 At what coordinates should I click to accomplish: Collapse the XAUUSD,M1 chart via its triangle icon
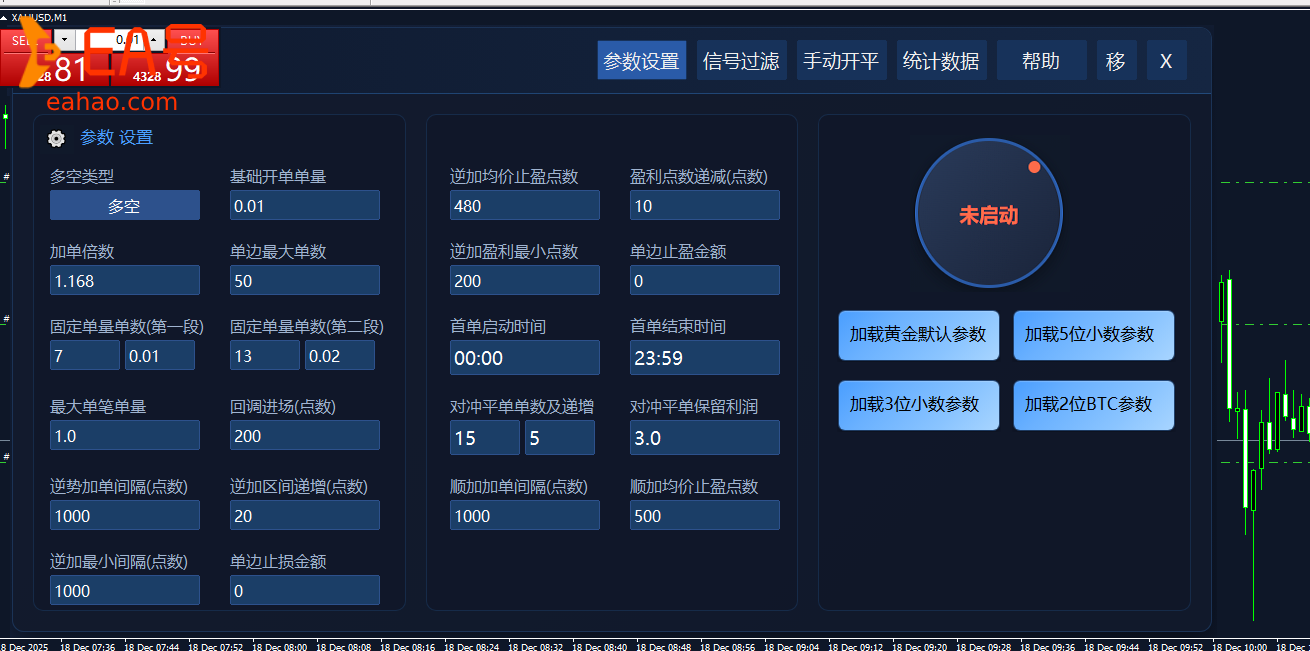[5, 18]
